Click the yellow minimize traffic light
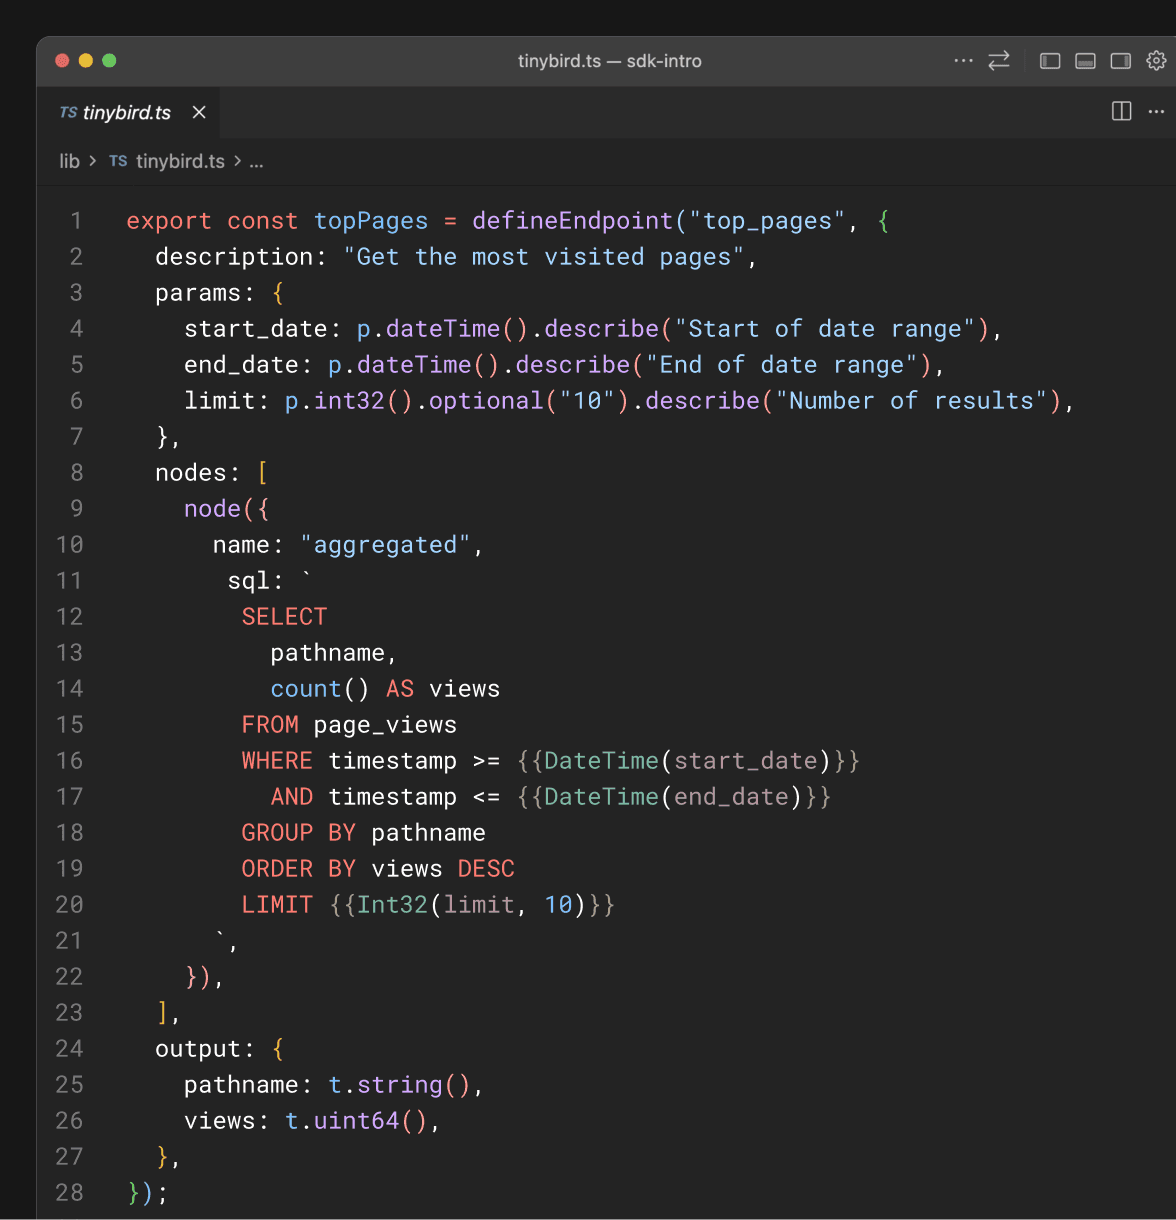Viewport: 1176px width, 1220px height. coord(86,60)
